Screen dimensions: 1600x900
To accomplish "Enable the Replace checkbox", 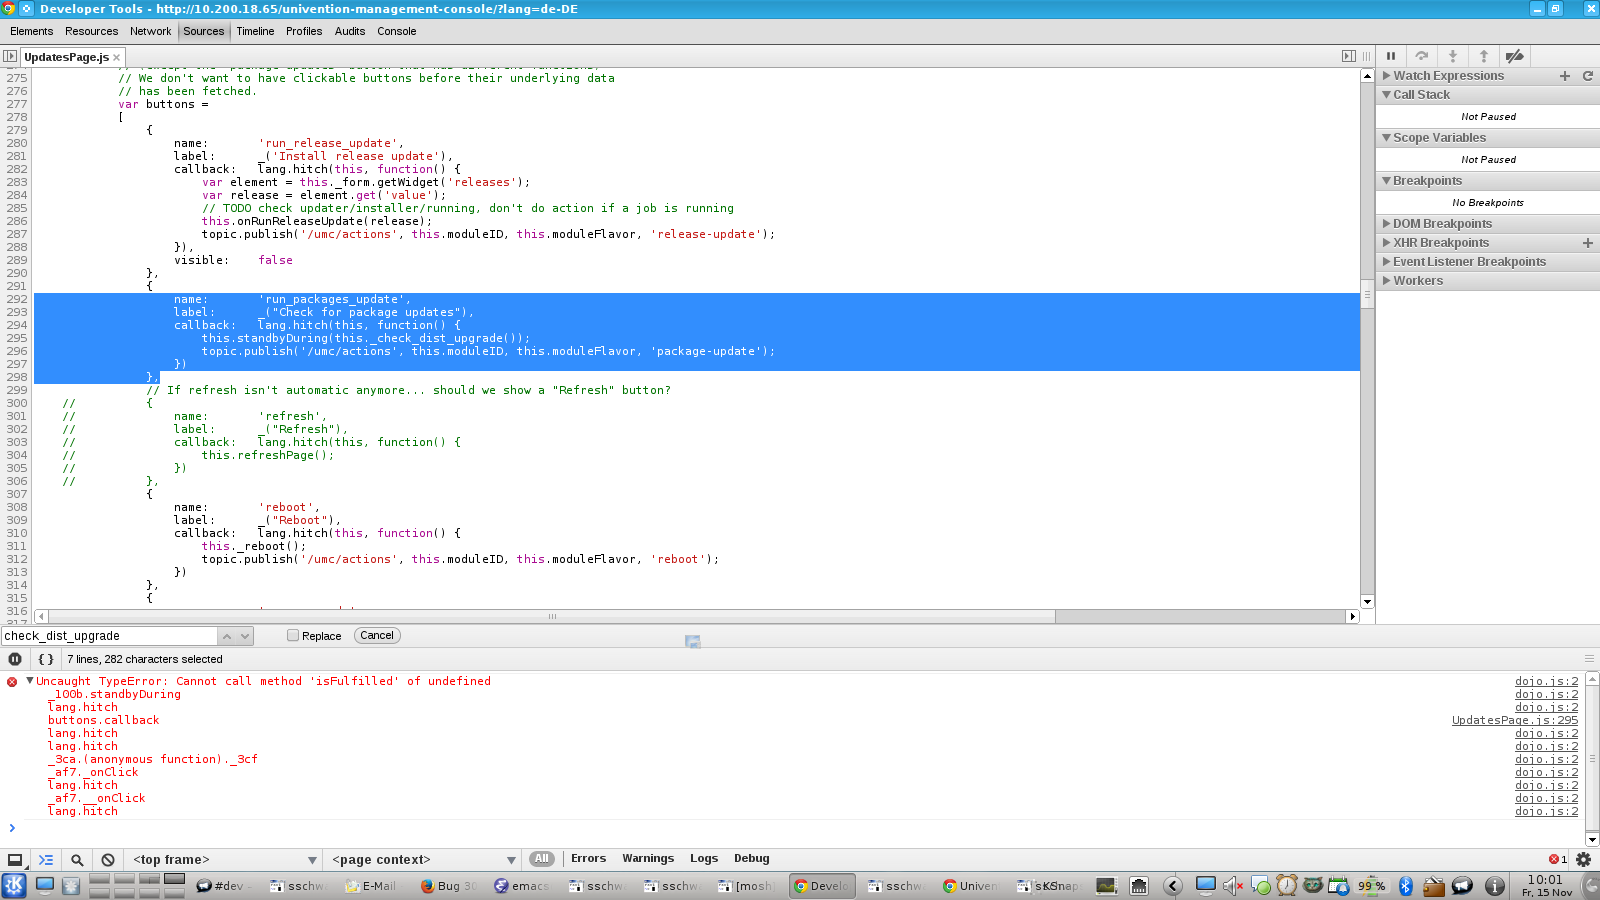I will [293, 635].
